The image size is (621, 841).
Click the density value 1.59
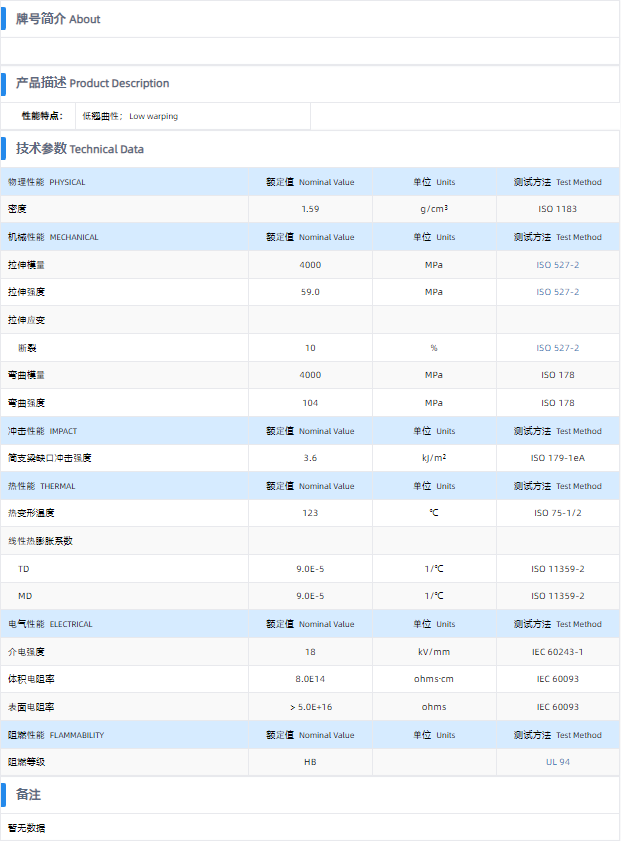coord(310,209)
